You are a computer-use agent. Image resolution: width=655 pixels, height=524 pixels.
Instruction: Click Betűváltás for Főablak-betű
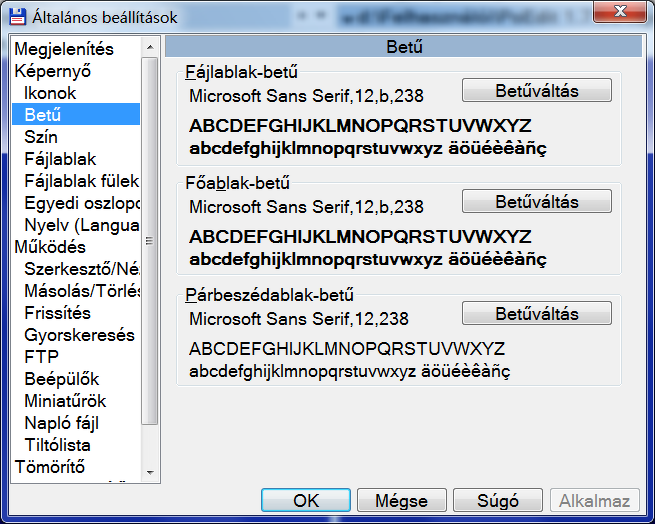[x=537, y=202]
